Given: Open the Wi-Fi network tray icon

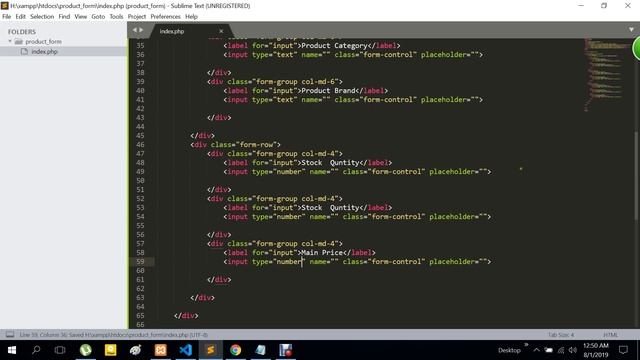Looking at the screenshot, I should point(561,350).
